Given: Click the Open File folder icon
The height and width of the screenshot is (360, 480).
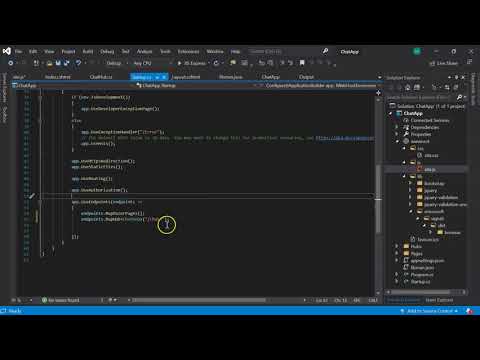Looking at the screenshot, I should pos(50,63).
